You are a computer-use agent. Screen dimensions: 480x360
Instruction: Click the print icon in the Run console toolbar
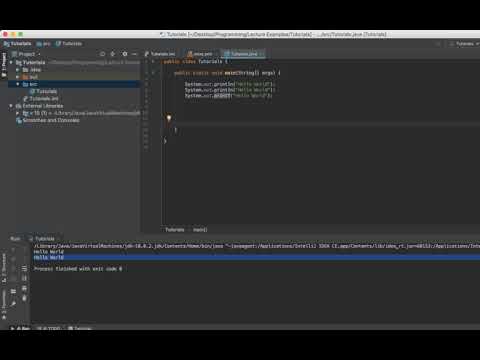click(x=24, y=288)
